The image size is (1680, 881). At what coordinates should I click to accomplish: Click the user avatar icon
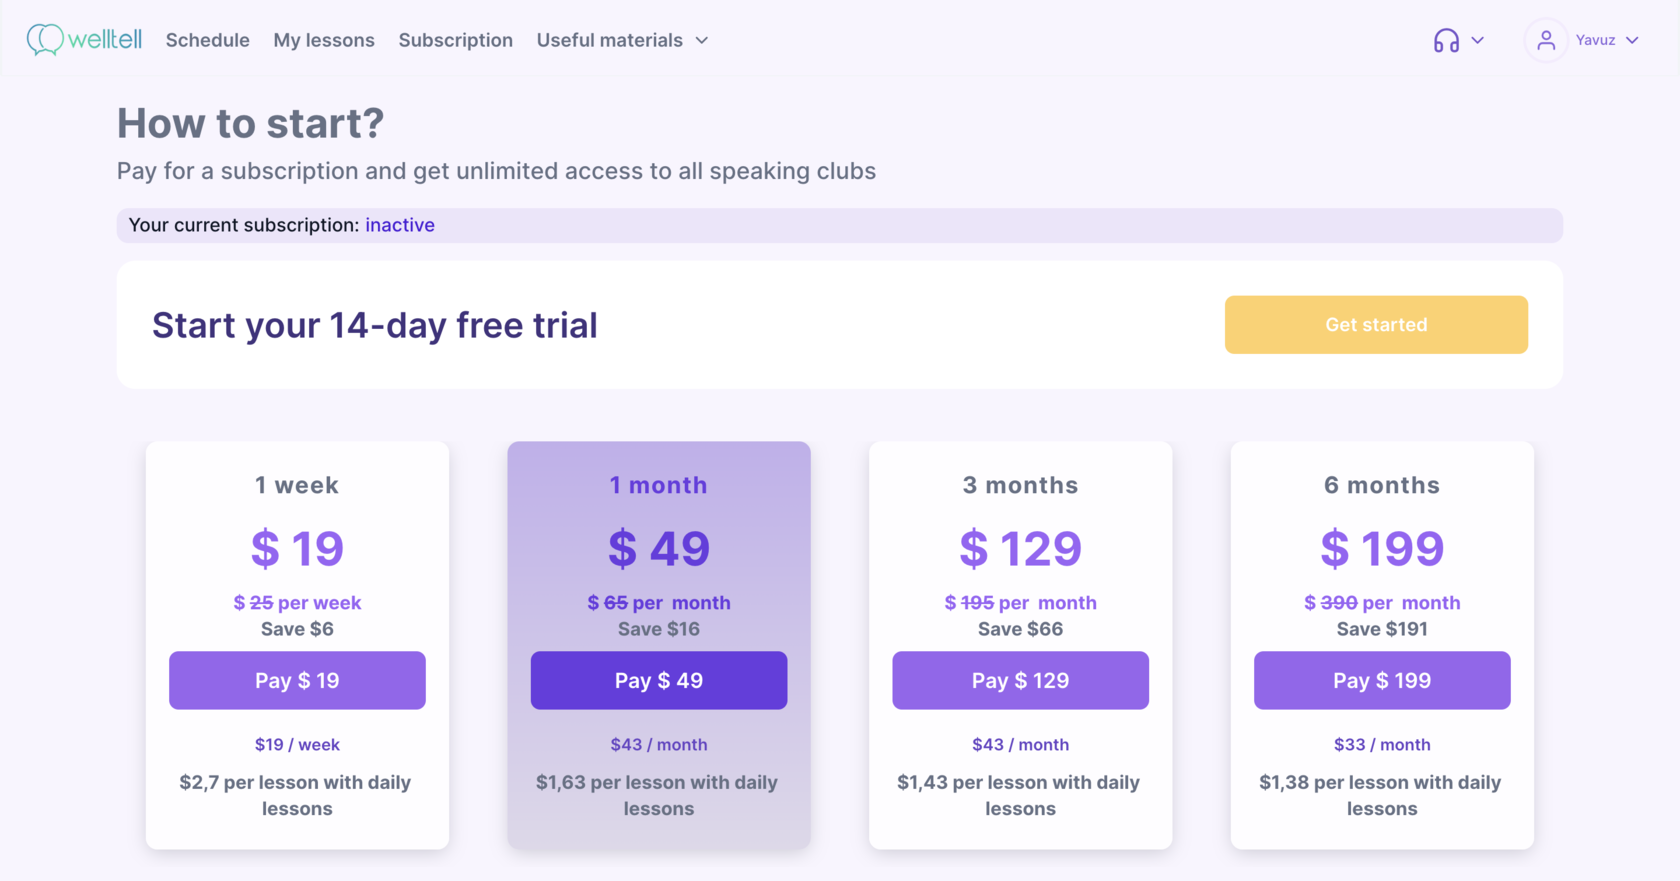(1546, 40)
